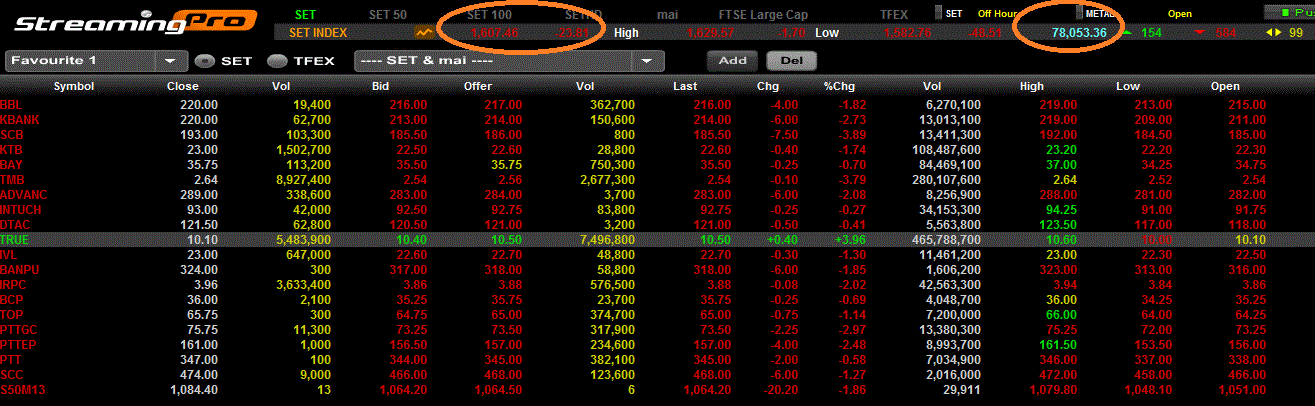1315x406 pixels.
Task: Select the SCC symbol row
Action: pos(657,375)
